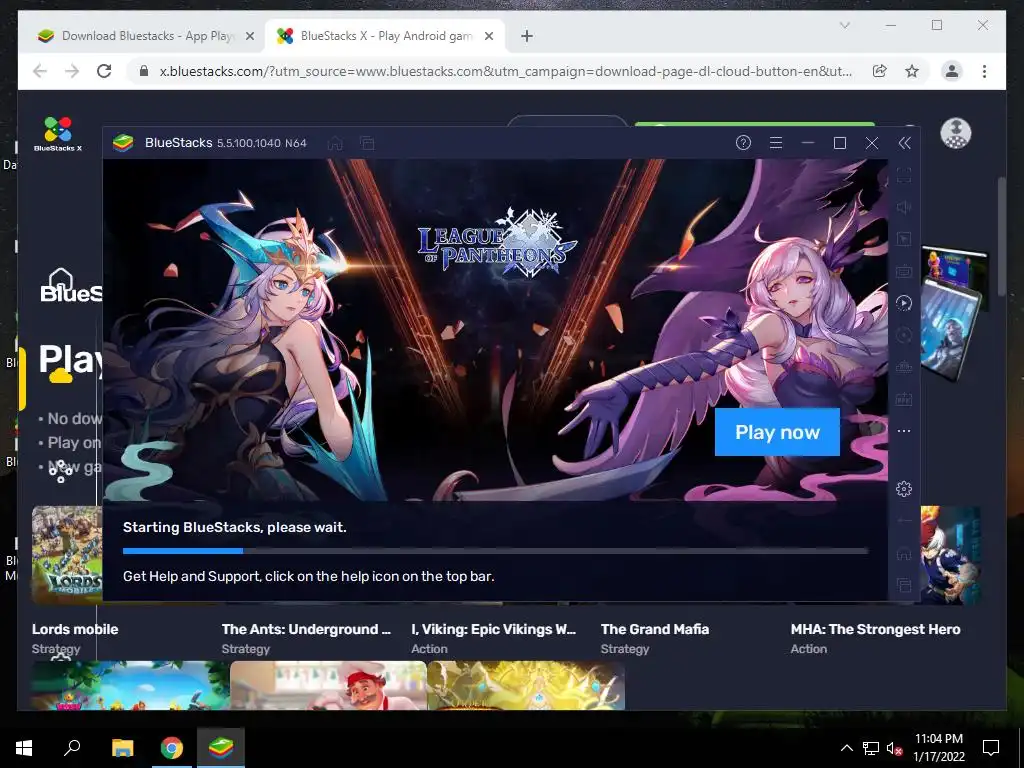Open File Explorer from taskbar
This screenshot has height=768, width=1024.
(122, 748)
